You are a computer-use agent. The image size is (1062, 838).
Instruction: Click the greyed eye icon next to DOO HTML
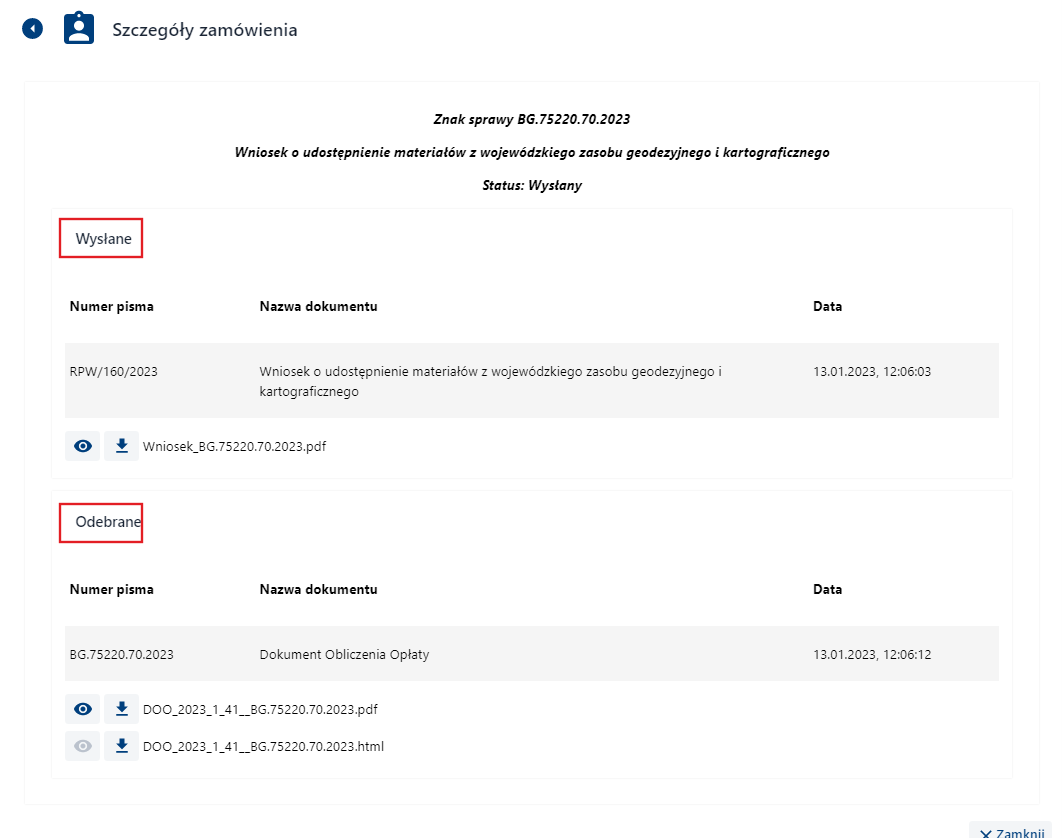pos(82,746)
